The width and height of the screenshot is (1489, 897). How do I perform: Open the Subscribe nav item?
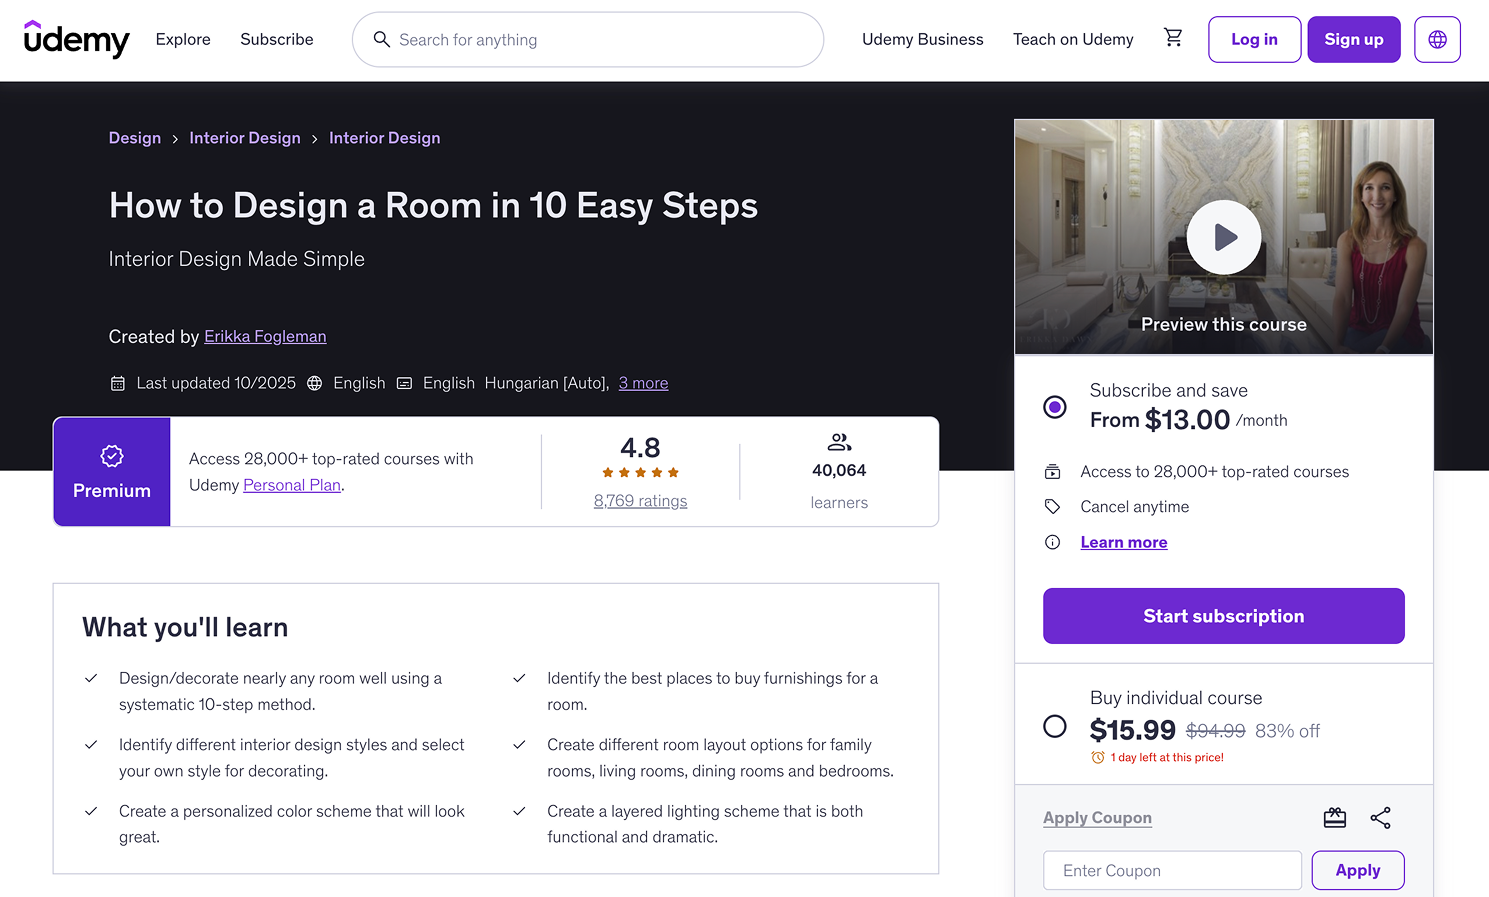tap(277, 39)
